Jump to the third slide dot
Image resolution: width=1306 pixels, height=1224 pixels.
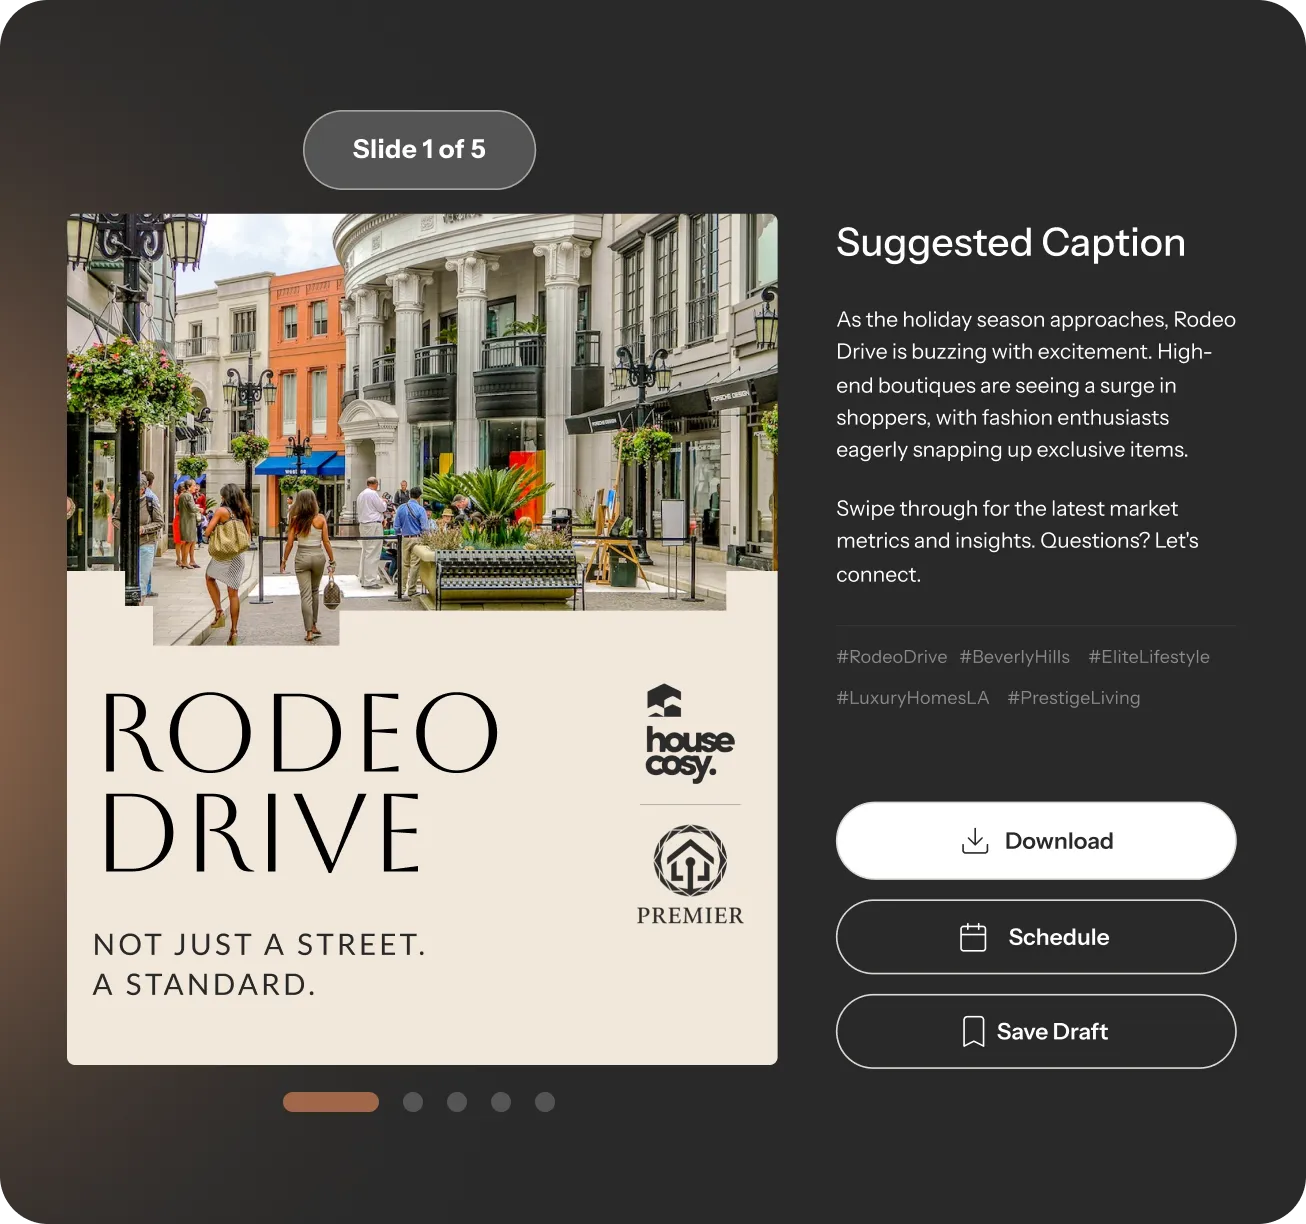[457, 1102]
